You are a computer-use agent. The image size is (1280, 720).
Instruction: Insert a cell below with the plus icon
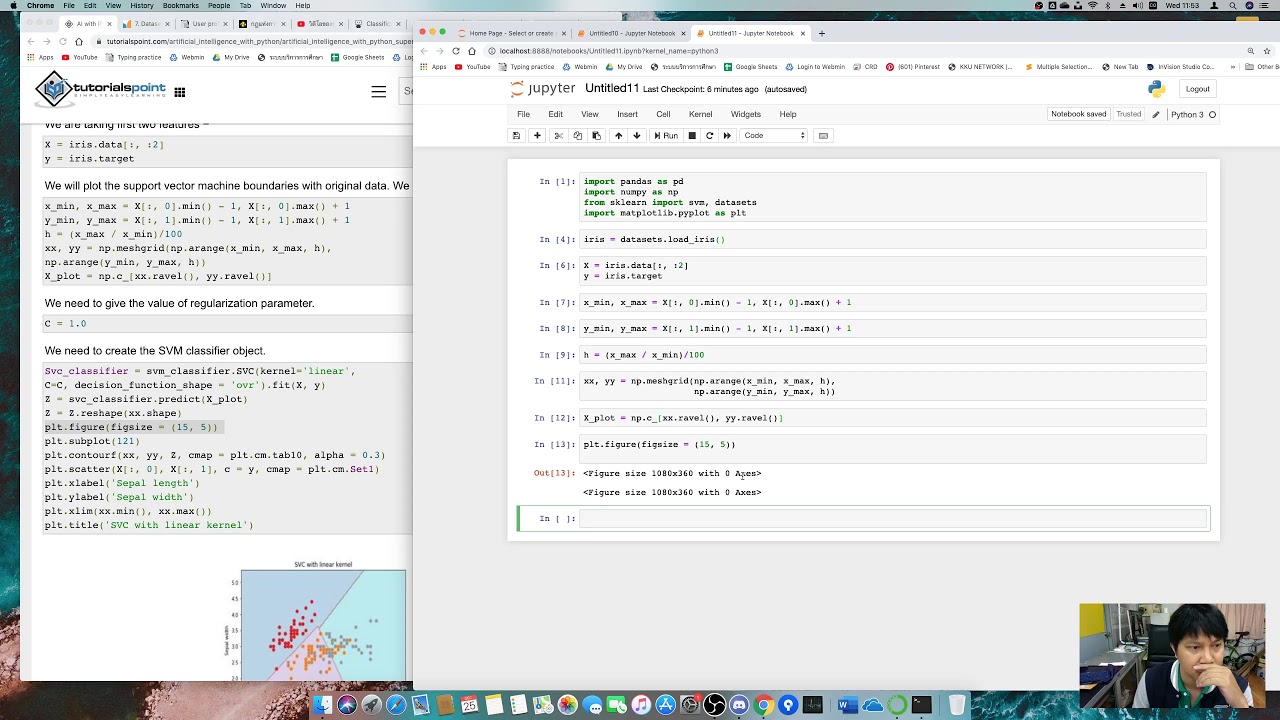(537, 135)
